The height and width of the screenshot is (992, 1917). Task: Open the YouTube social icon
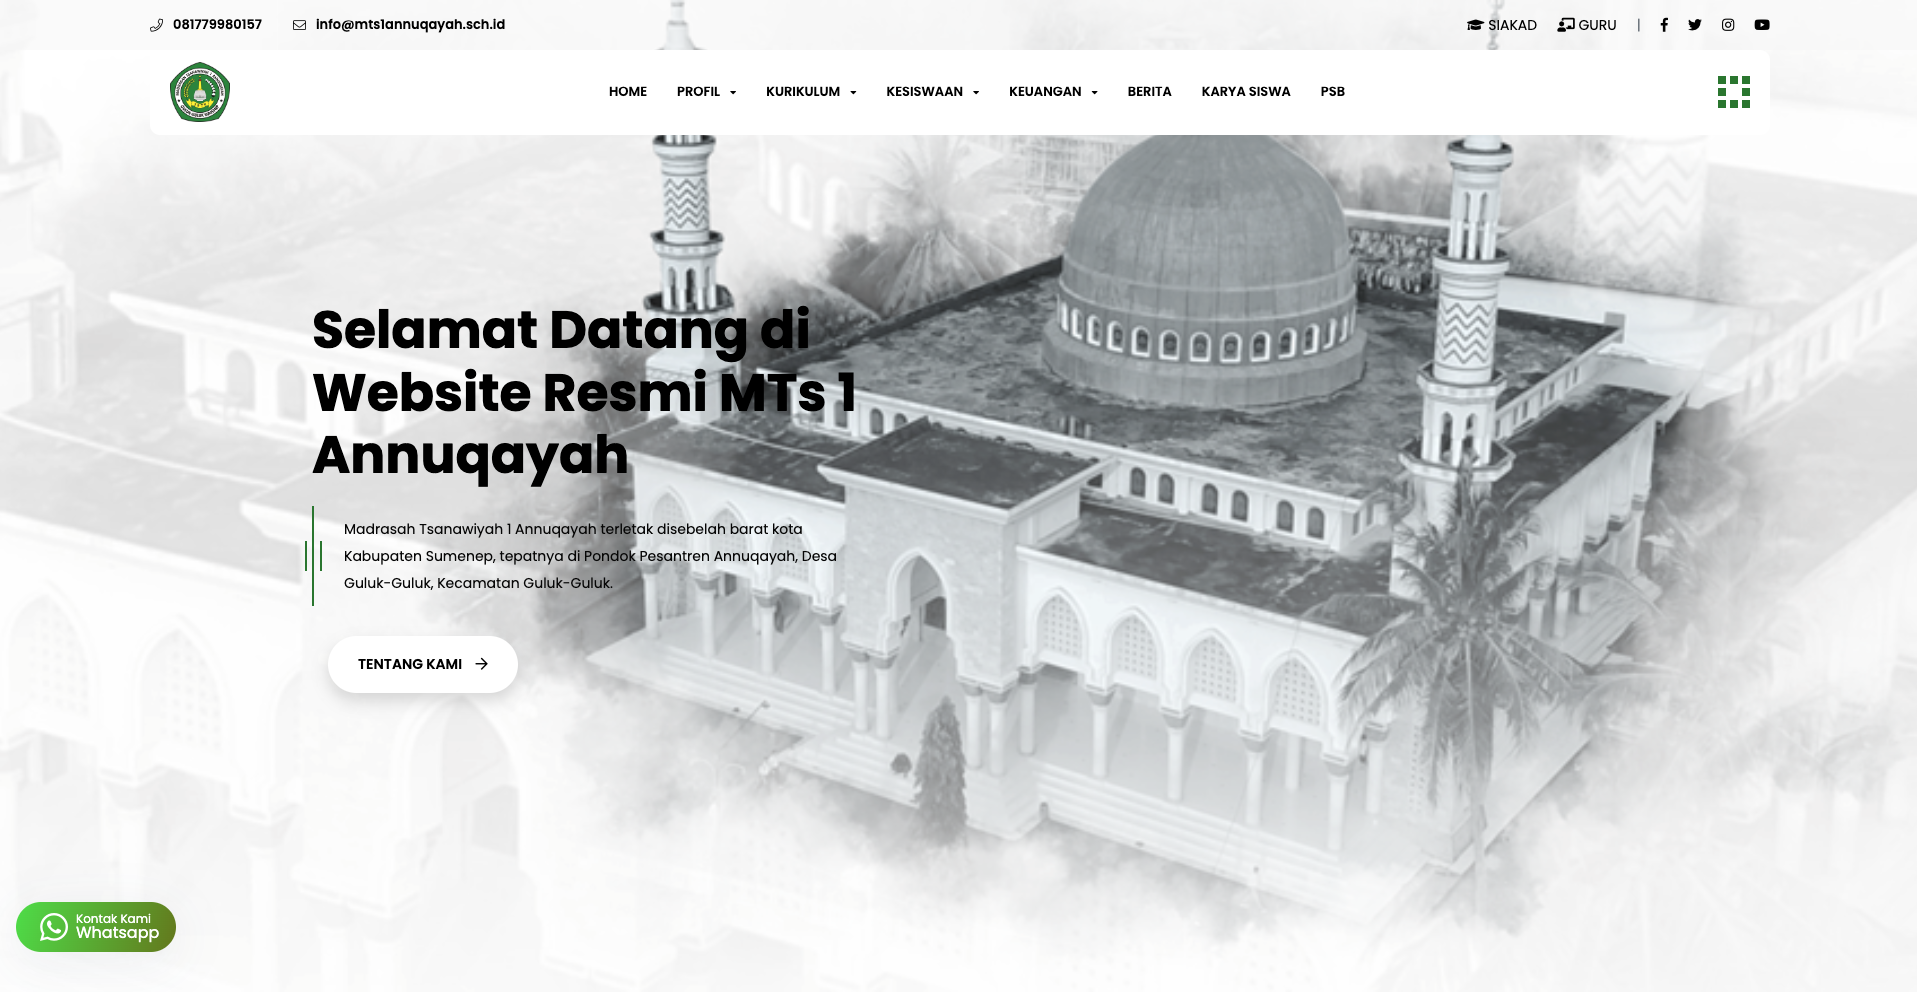point(1762,25)
